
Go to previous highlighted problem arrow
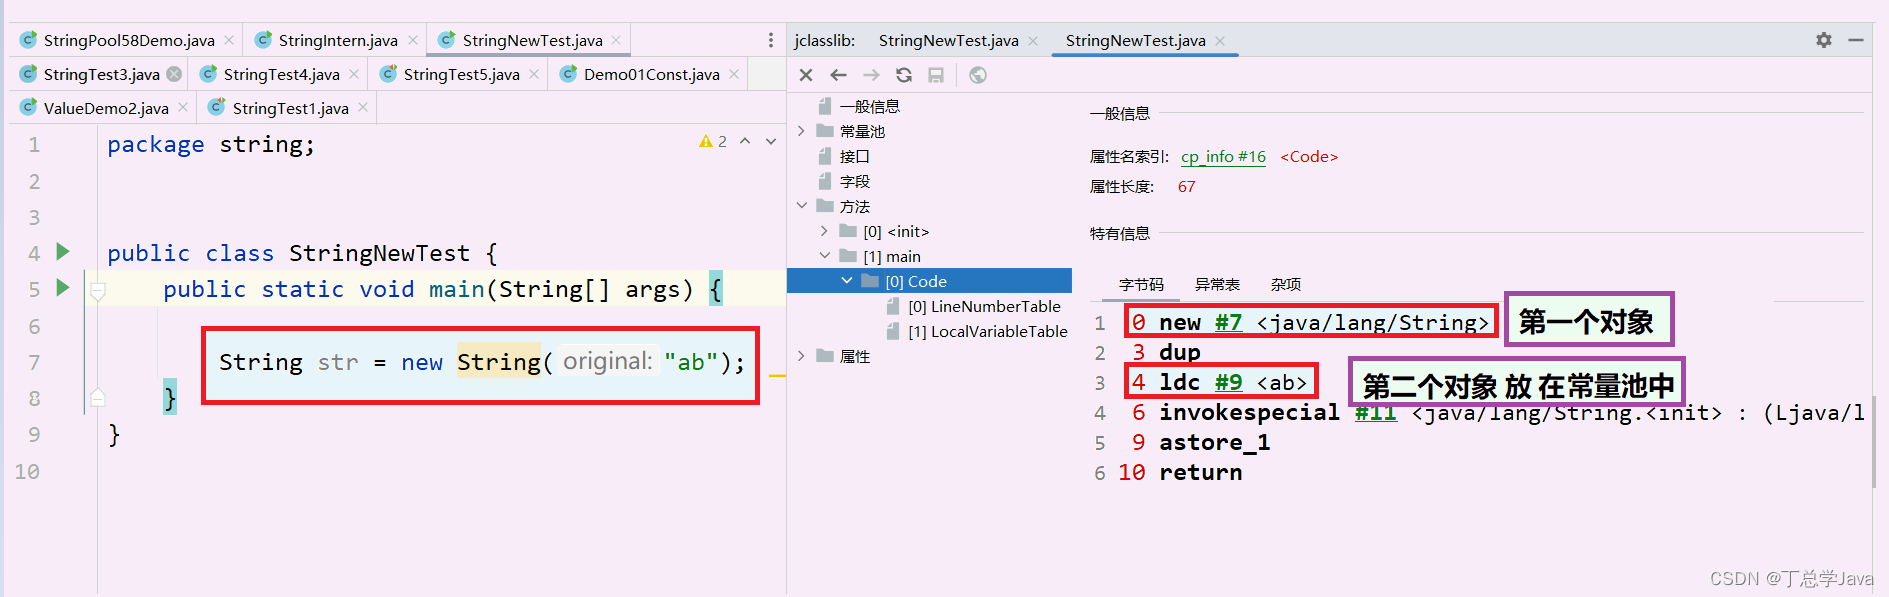pyautogui.click(x=745, y=141)
